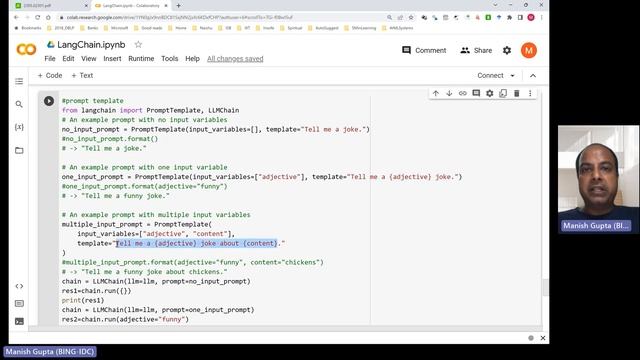
Task: Run the prompt template code cell
Action: click(x=49, y=101)
